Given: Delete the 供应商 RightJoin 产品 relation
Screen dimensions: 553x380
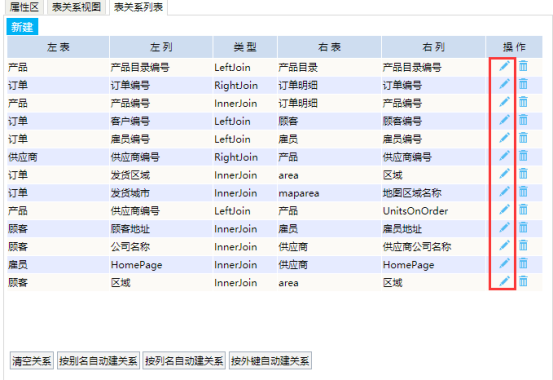Looking at the screenshot, I should click(x=523, y=156).
